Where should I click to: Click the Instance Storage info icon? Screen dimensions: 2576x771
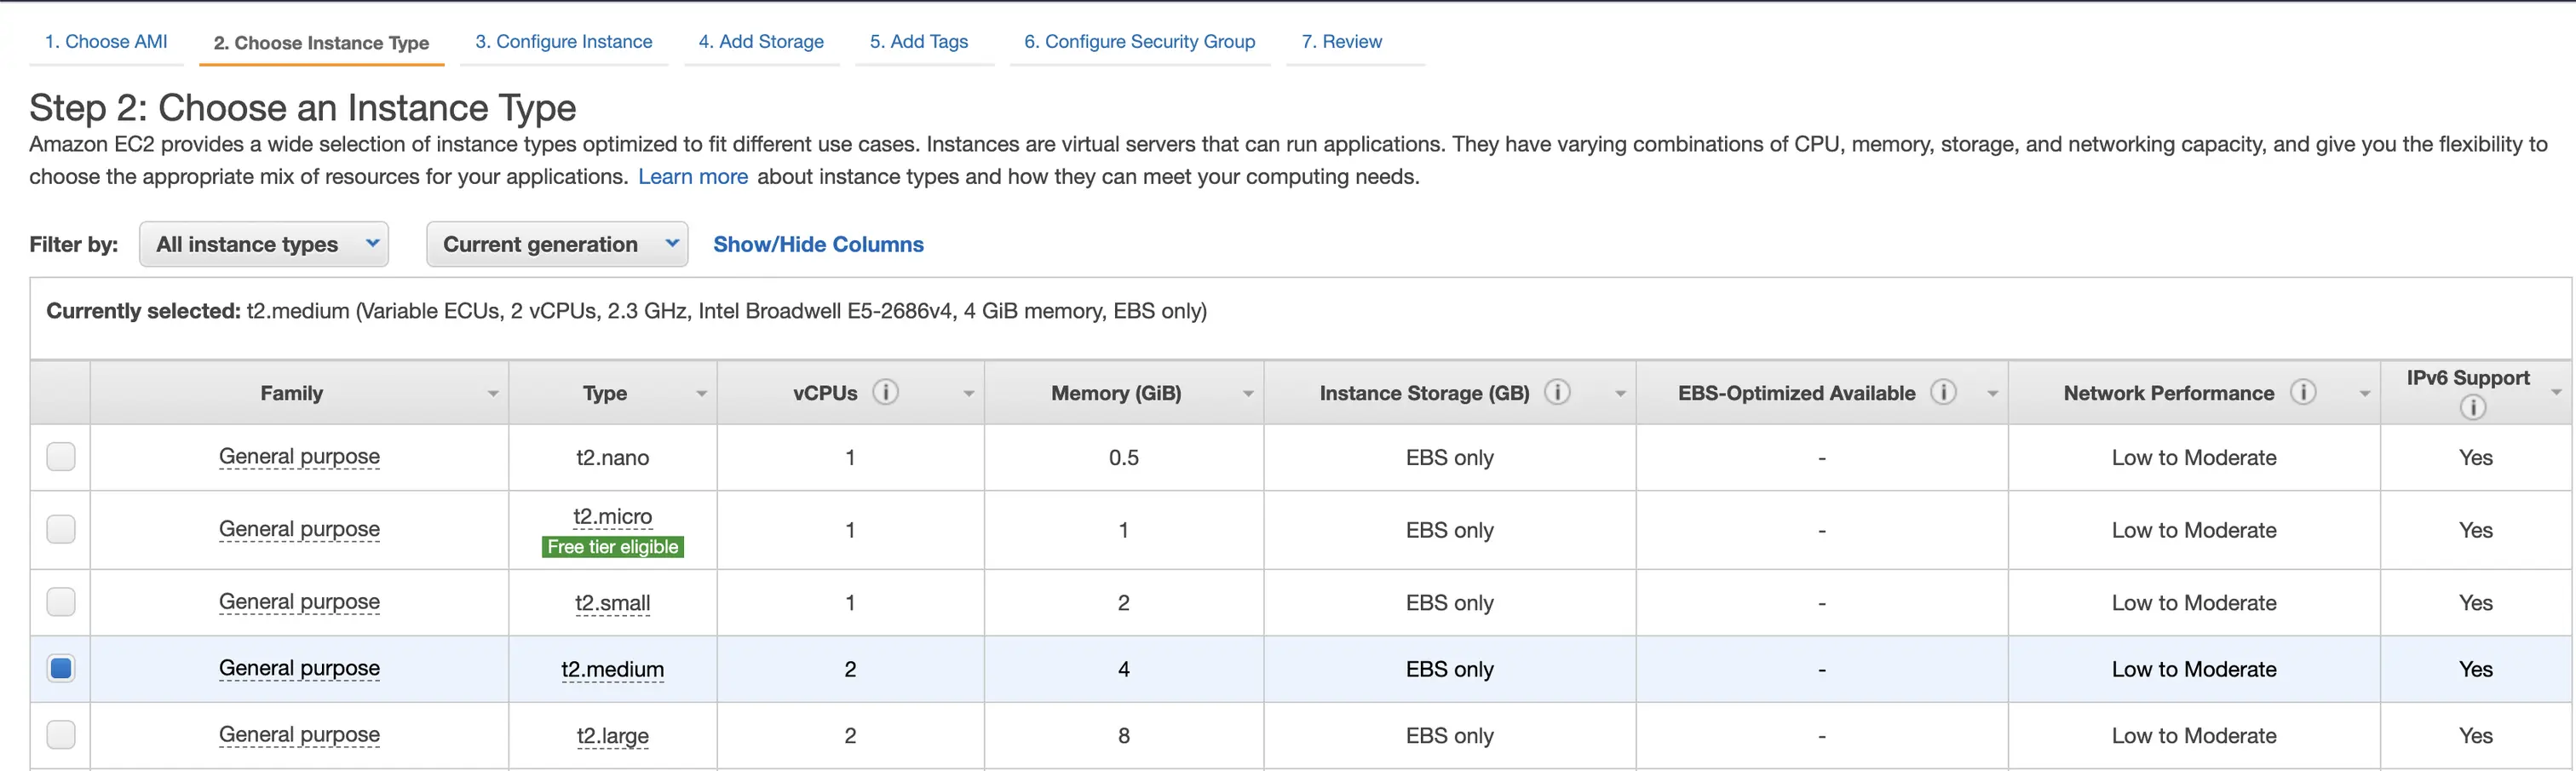[x=1557, y=392]
